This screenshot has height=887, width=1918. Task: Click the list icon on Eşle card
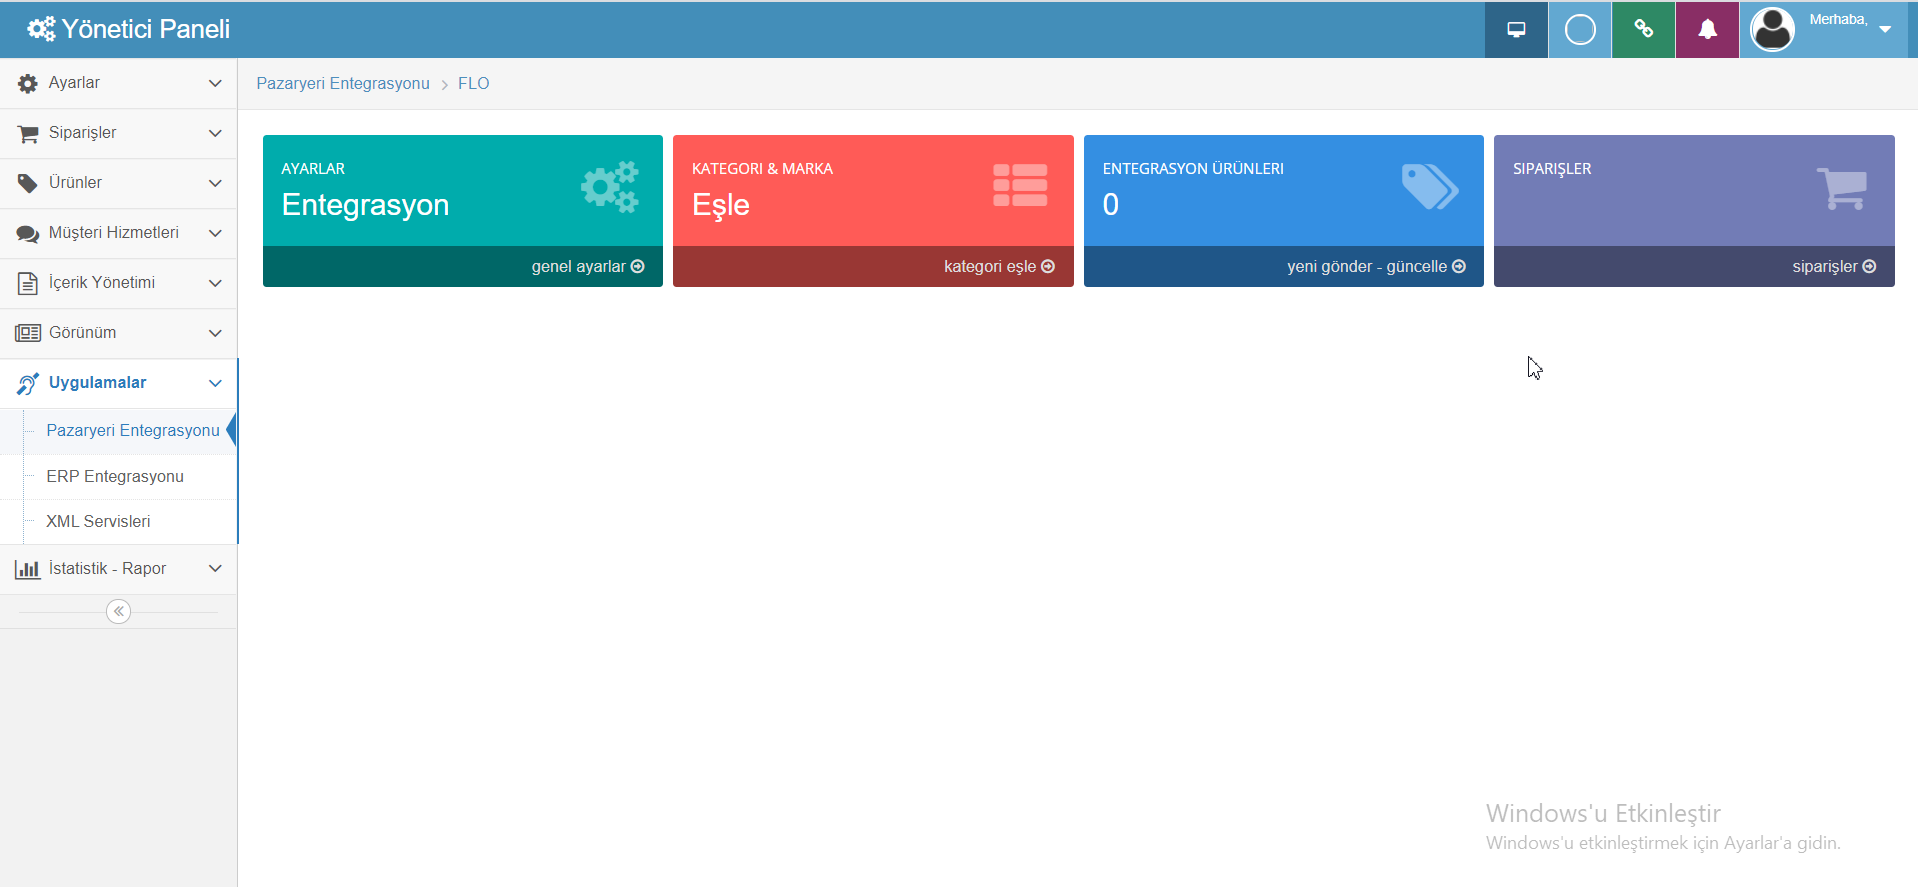1020,186
